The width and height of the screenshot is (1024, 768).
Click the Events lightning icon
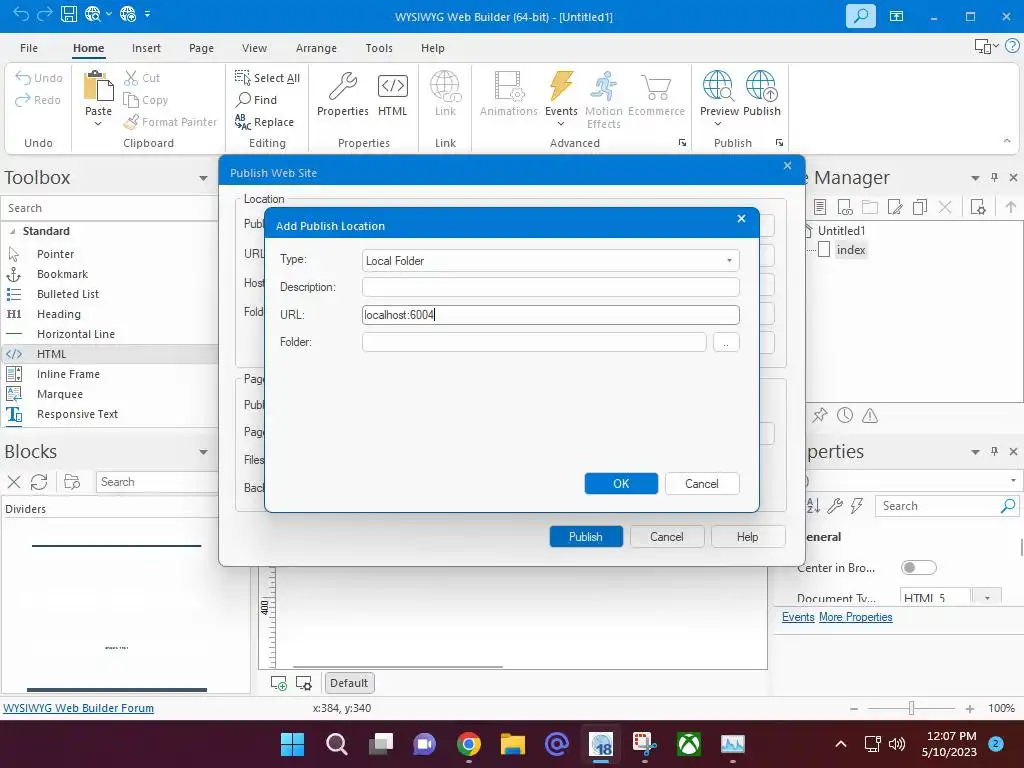[561, 86]
